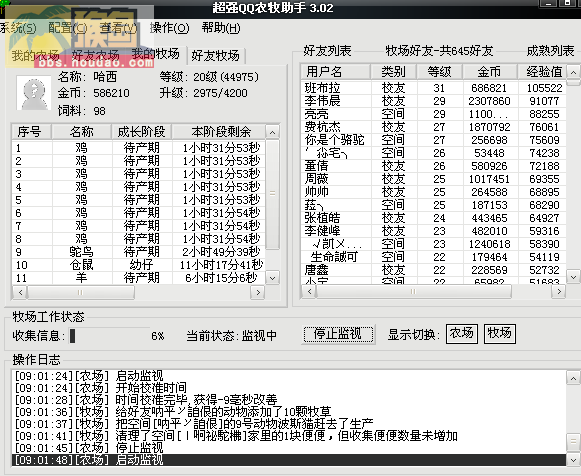
Task: Sort friends by 等级 column header
Action: 439,71
